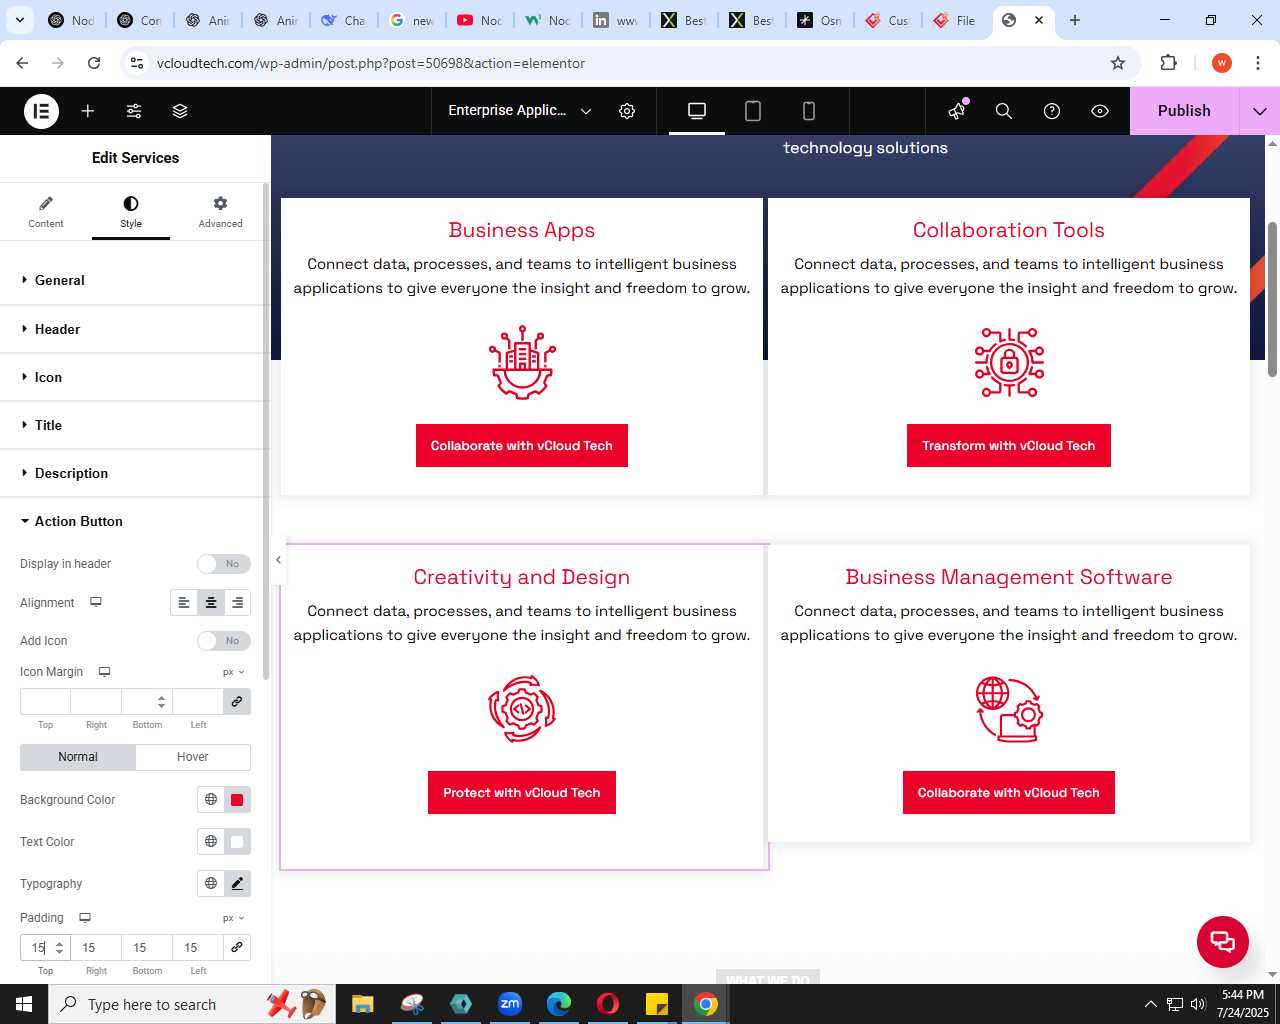Screen dimensions: 1280x1024
Task: Click the Padding Top input field
Action: tap(45, 947)
